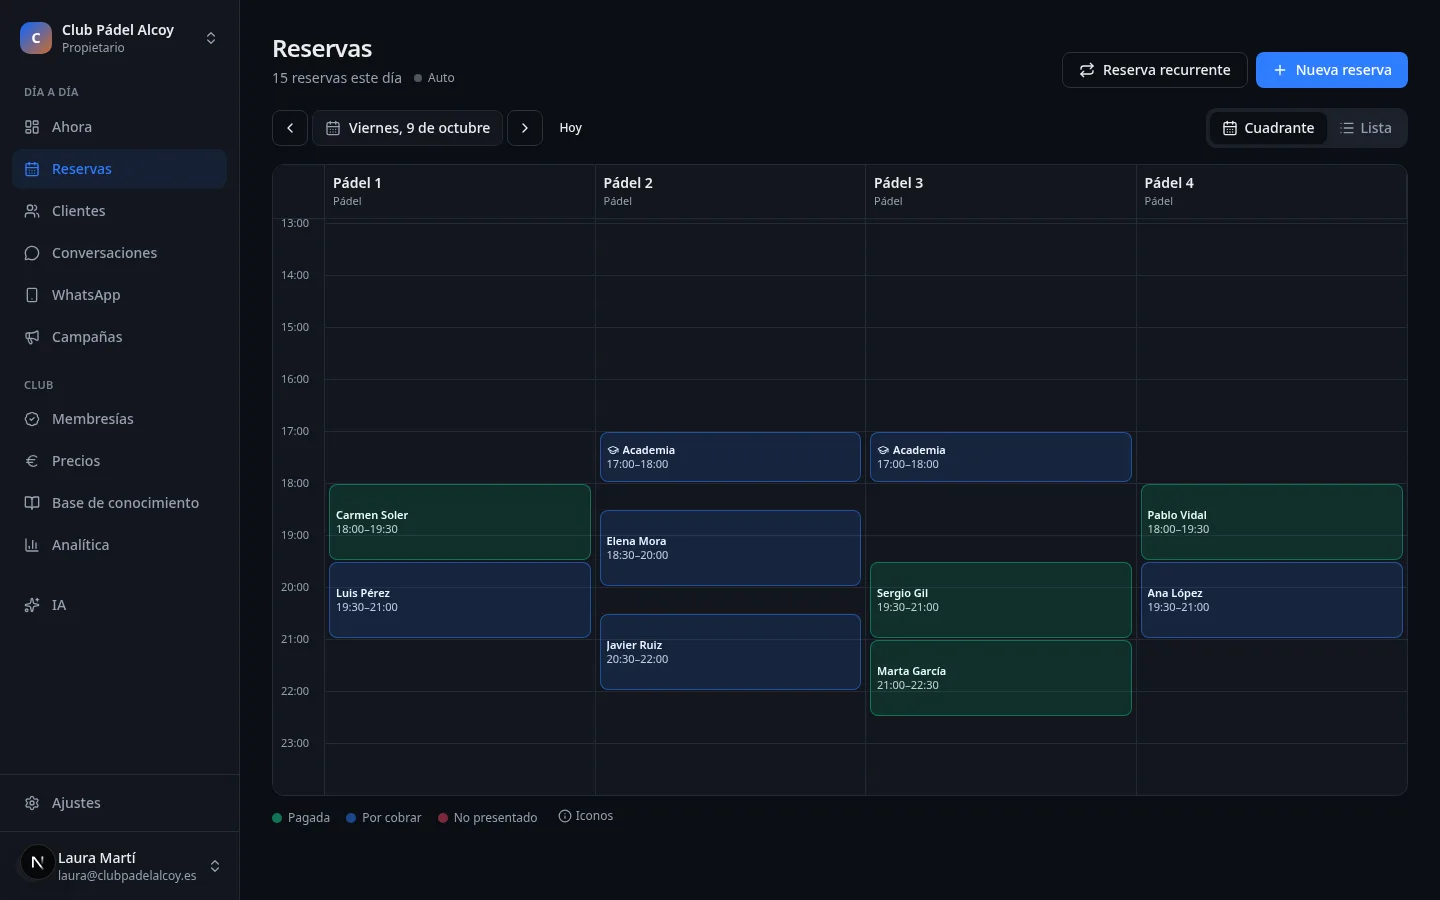The height and width of the screenshot is (900, 1440).
Task: Open Conversaciones chat bubble icon
Action: (x=32, y=253)
